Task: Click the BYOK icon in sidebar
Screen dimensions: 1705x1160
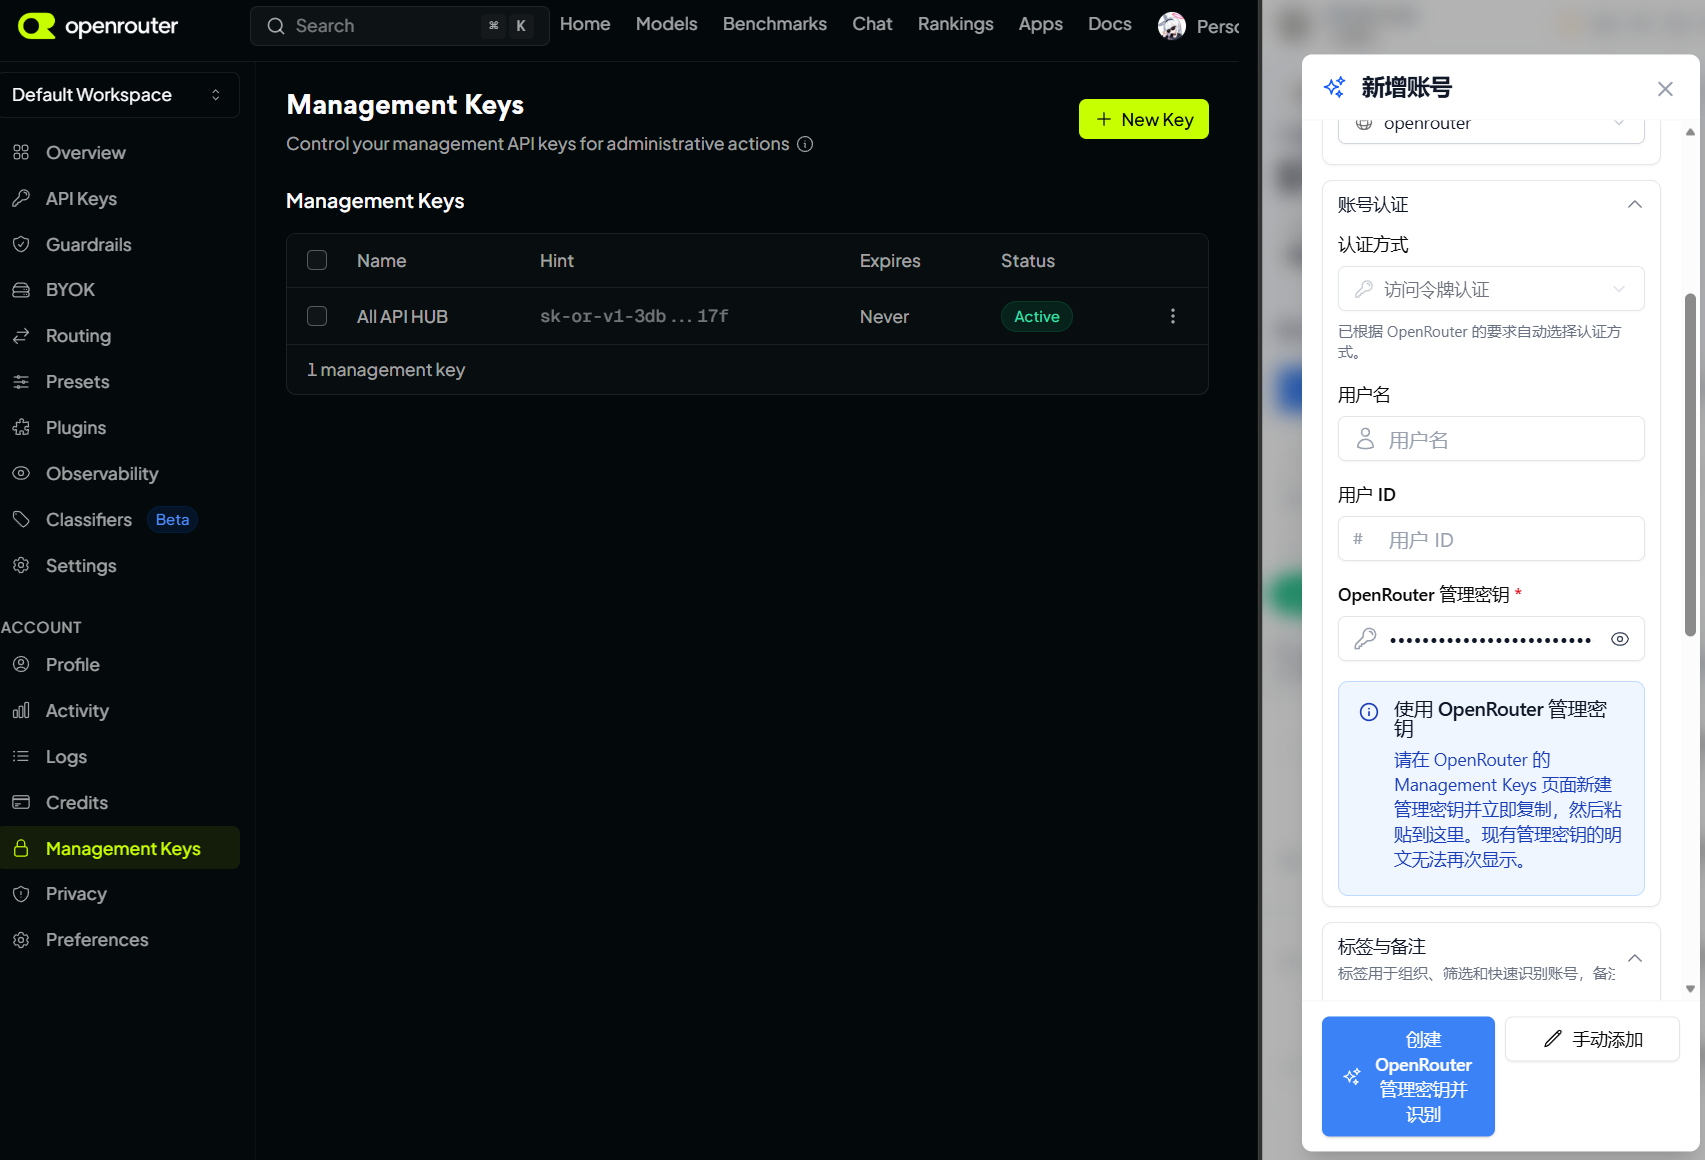Action: click(x=21, y=290)
